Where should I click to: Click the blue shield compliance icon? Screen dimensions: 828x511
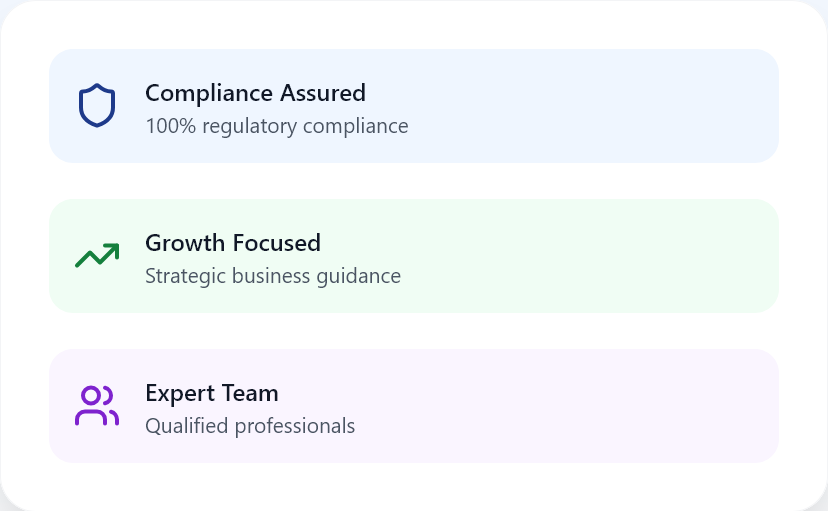[x=97, y=106]
